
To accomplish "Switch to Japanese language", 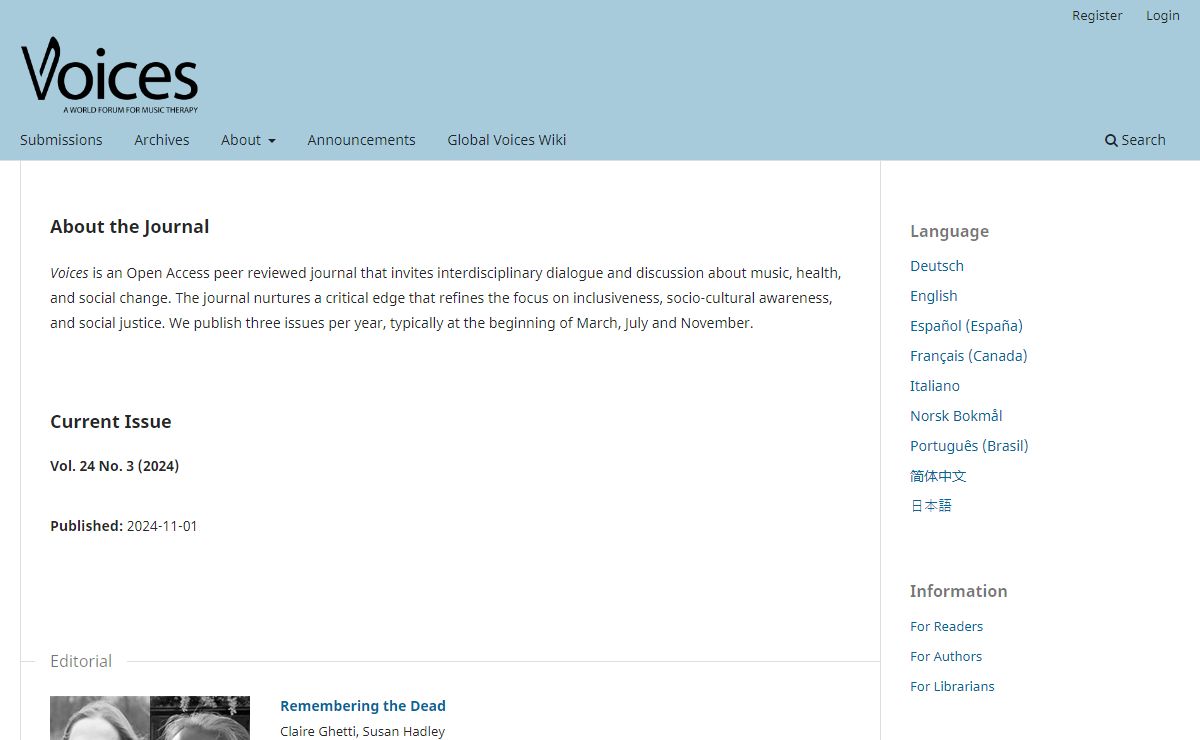I will (931, 506).
